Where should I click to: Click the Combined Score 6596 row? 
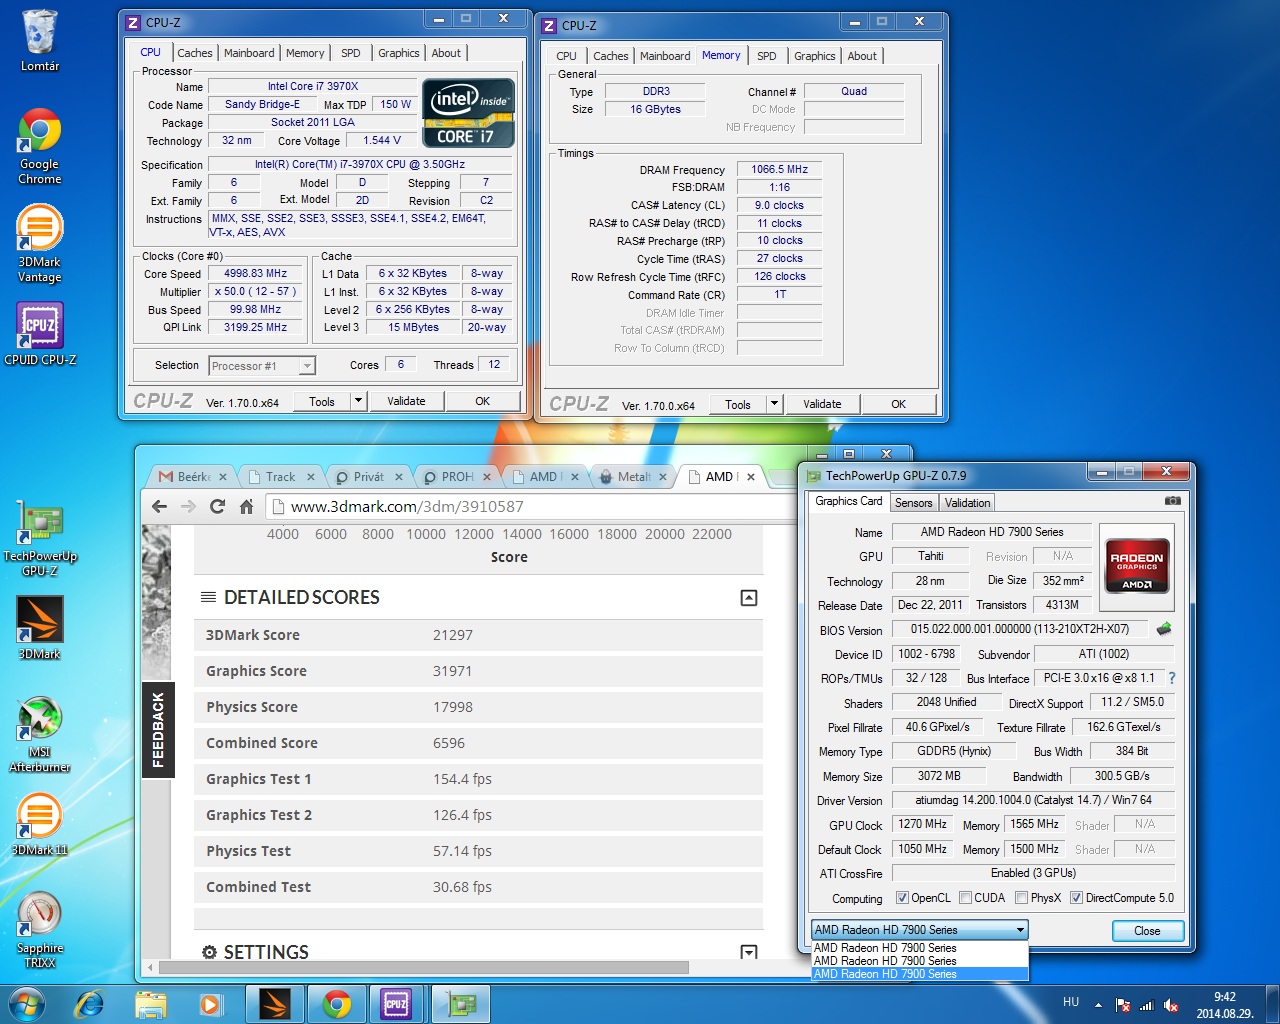point(478,743)
